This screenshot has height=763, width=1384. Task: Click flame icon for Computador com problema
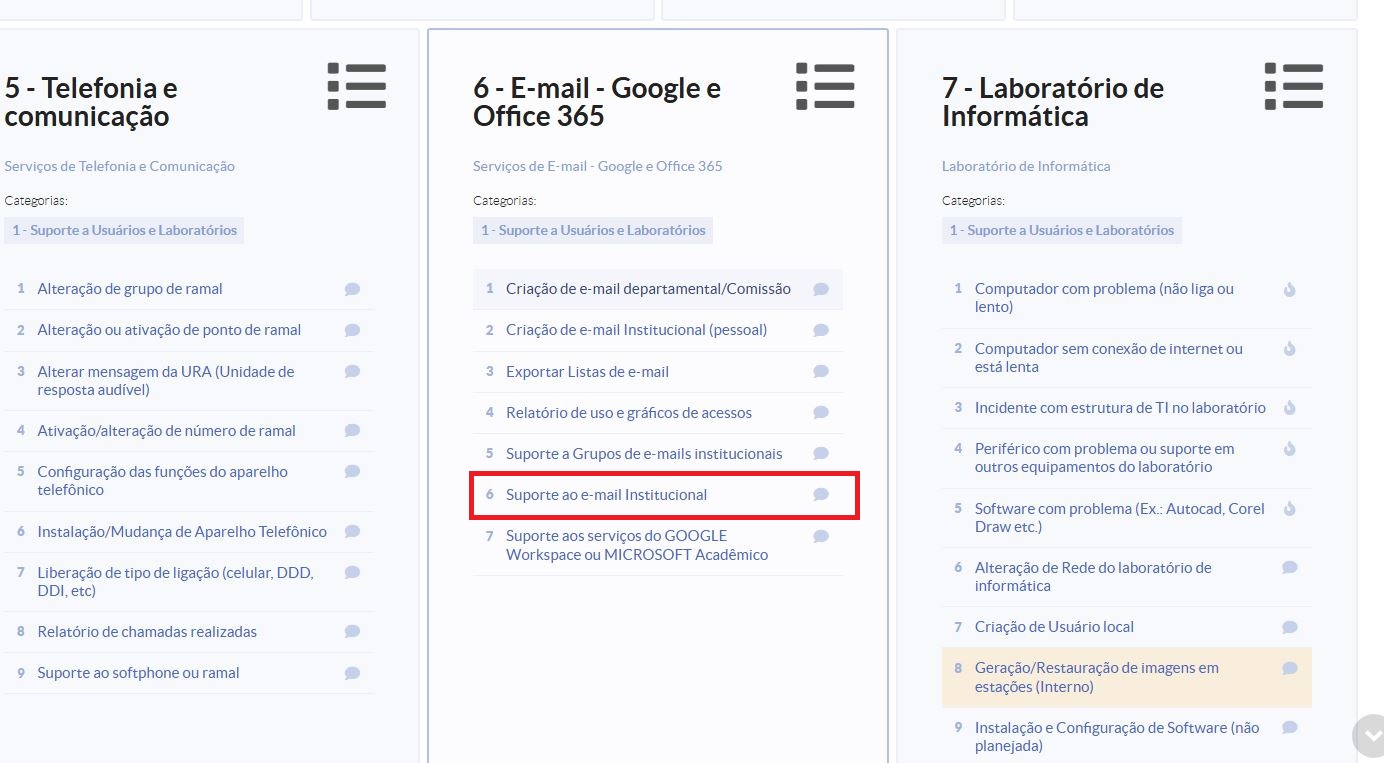point(1289,289)
